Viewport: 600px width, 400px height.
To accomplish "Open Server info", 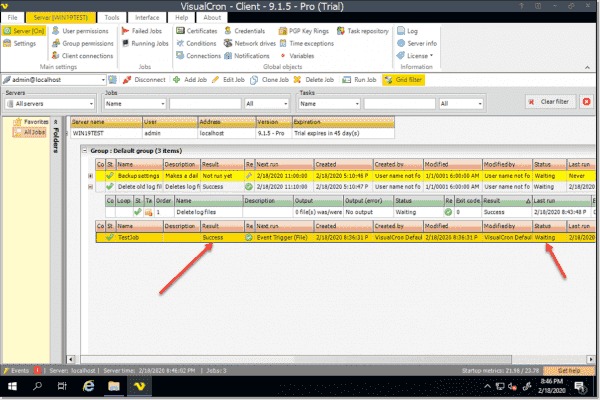I will 417,43.
